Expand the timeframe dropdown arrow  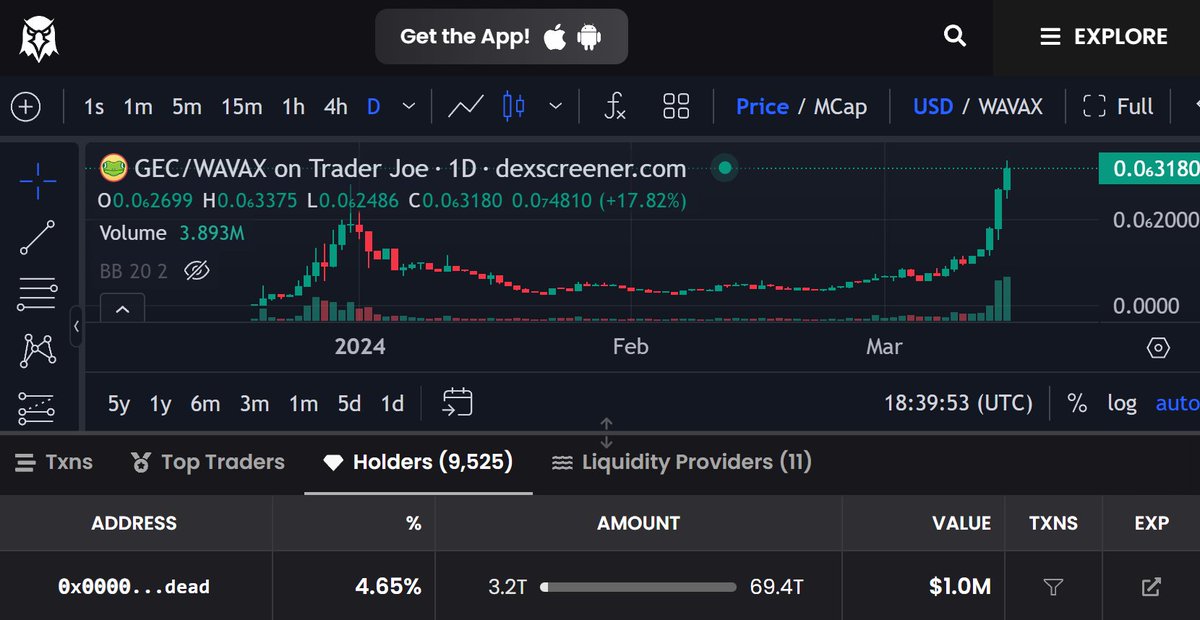pyautogui.click(x=408, y=106)
